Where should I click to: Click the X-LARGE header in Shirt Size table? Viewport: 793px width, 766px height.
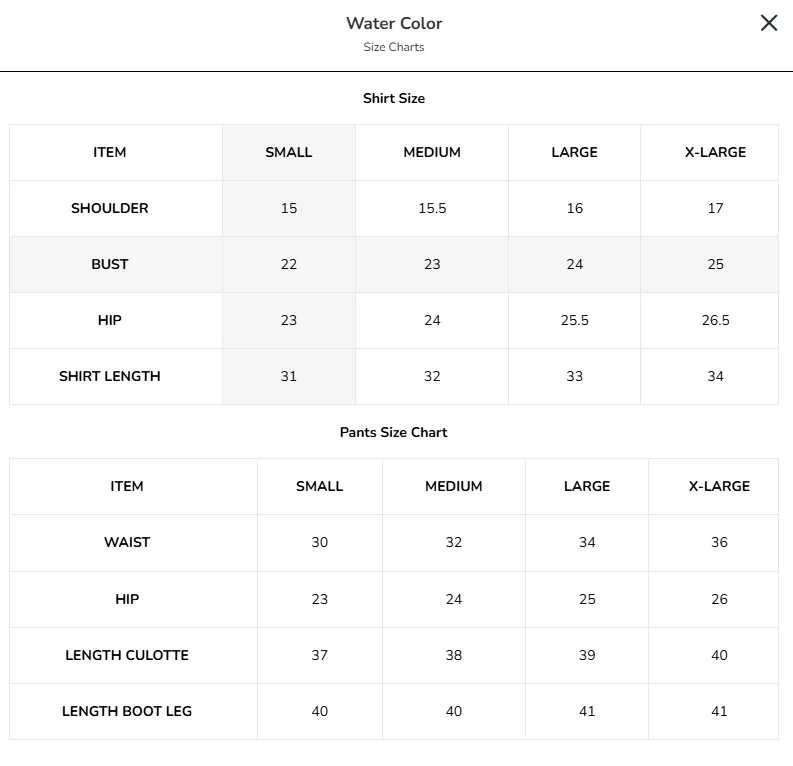click(715, 152)
